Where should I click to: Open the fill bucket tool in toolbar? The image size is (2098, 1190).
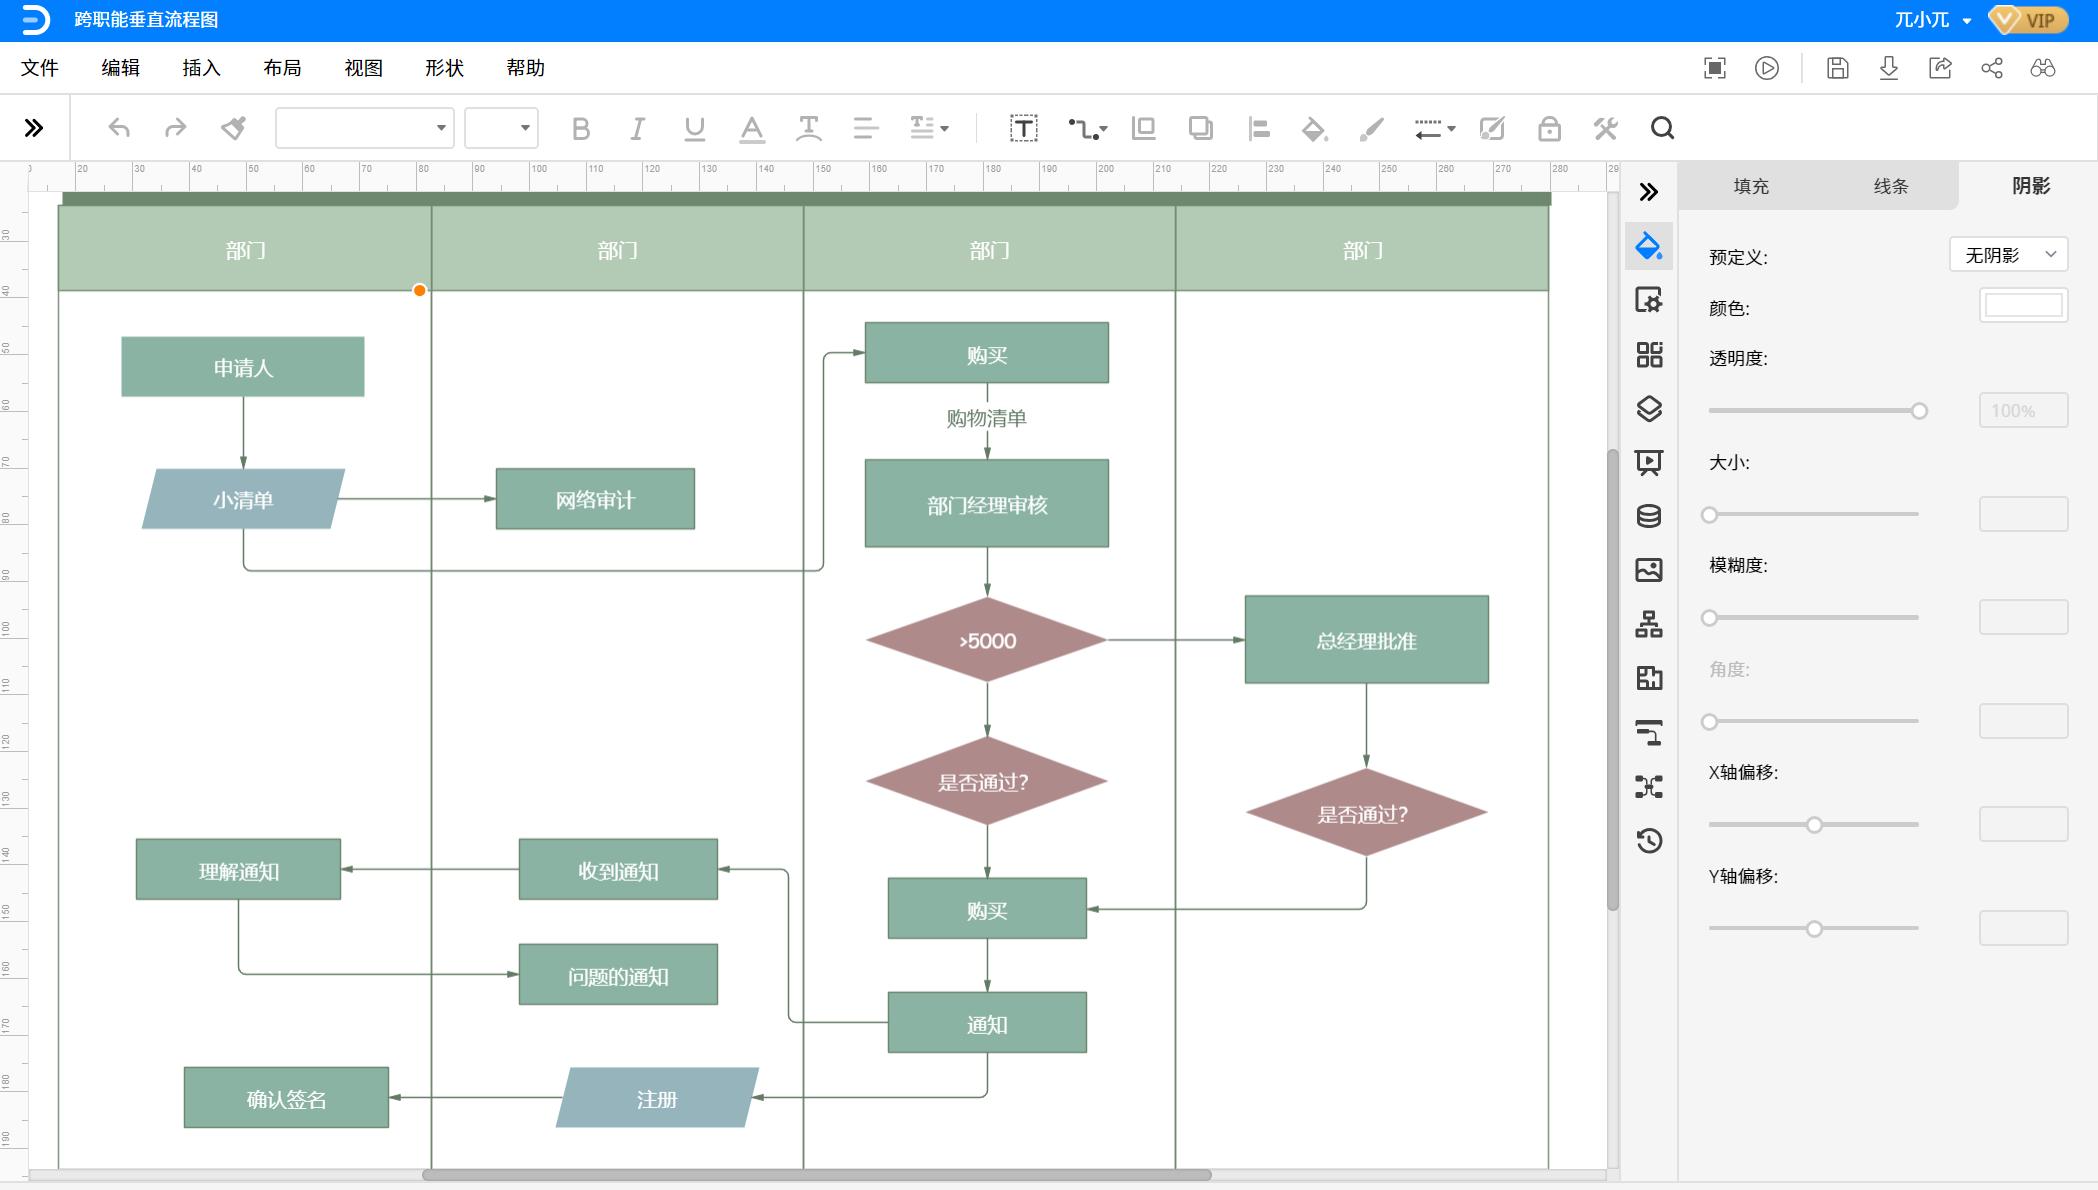(x=1314, y=128)
